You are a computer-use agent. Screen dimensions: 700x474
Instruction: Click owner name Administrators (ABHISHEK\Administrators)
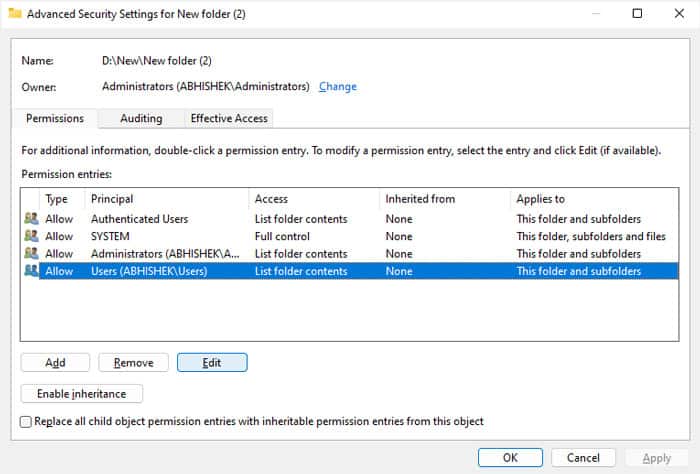pos(205,86)
